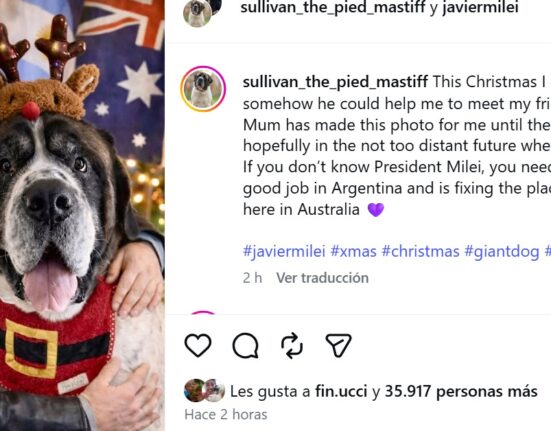Screen dimensions: 551x431
Task: View the 35.917 personas más likes list
Action: point(461,391)
